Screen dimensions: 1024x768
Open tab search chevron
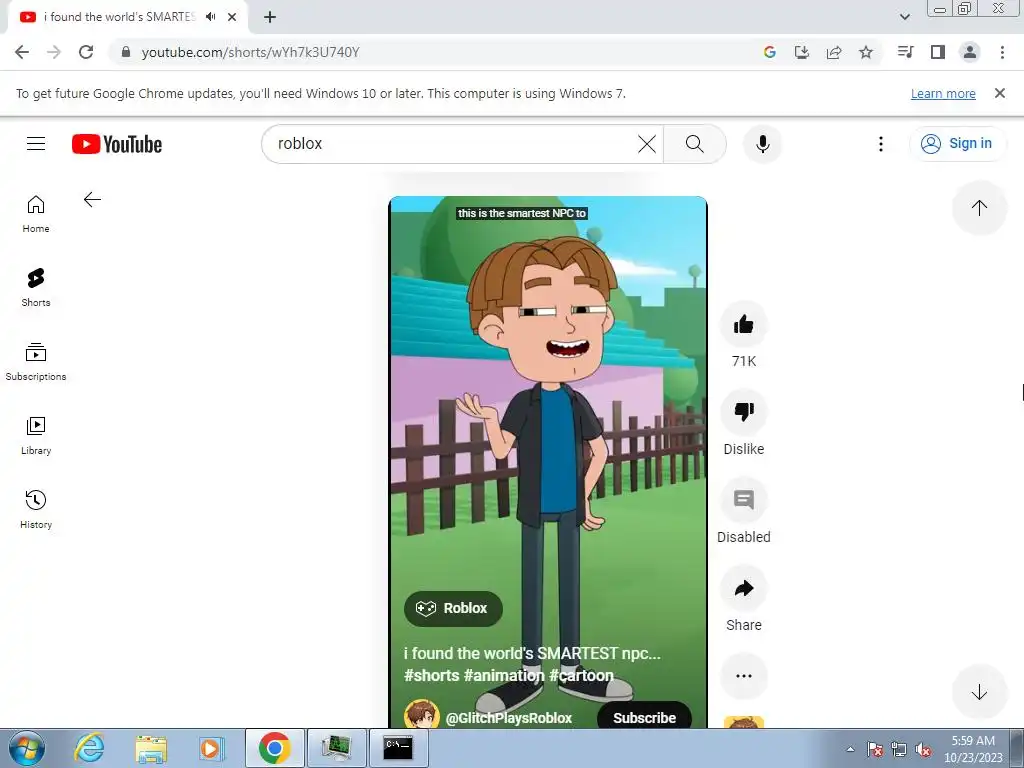pyautogui.click(x=904, y=17)
